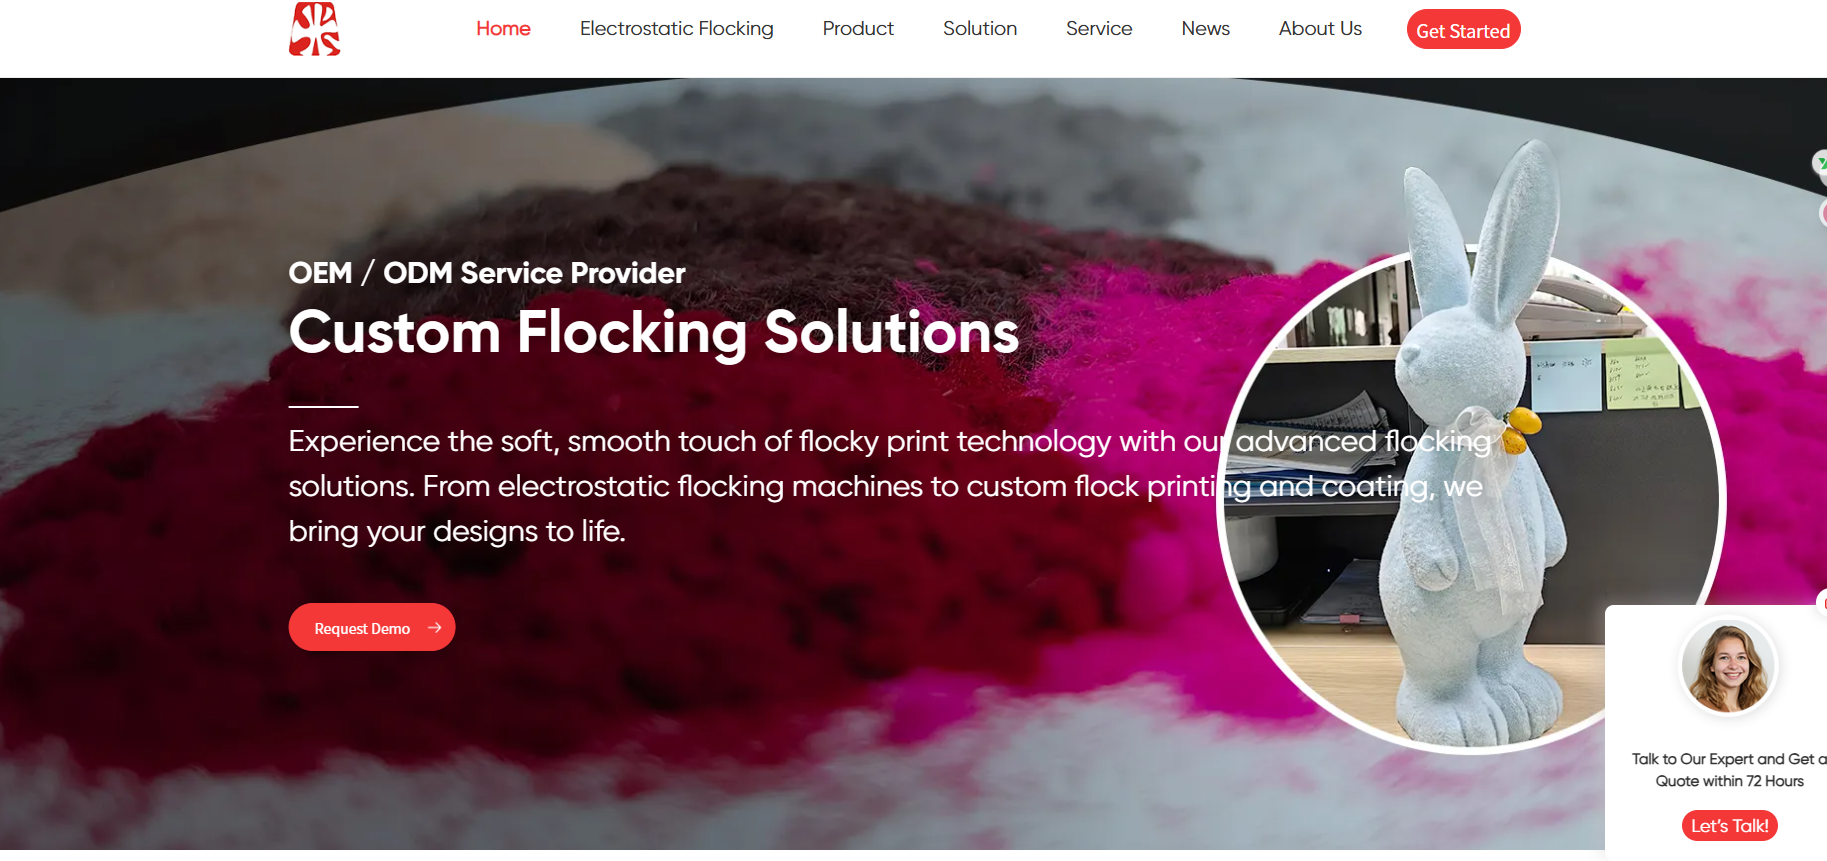This screenshot has width=1827, height=861.
Task: Open the Solution menu item
Action: [980, 29]
